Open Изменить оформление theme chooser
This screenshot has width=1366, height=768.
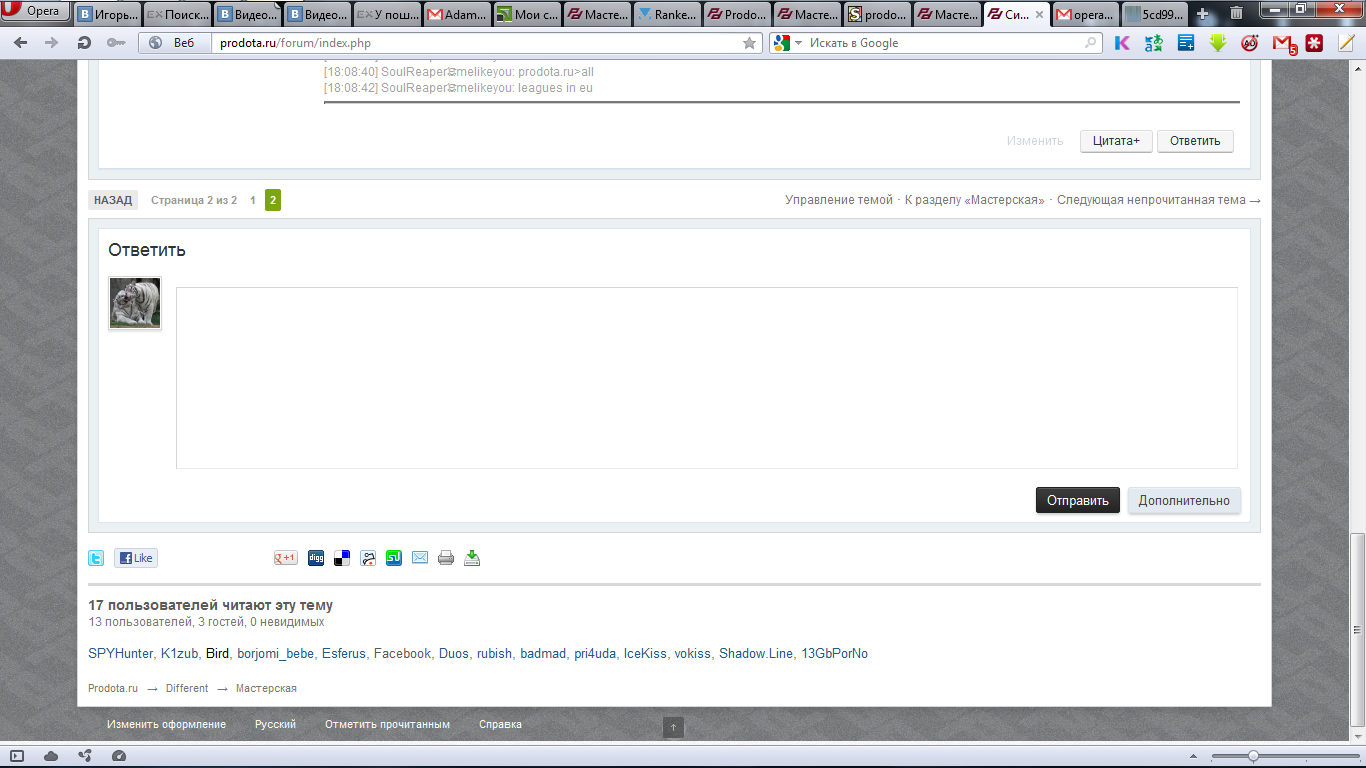click(x=167, y=724)
